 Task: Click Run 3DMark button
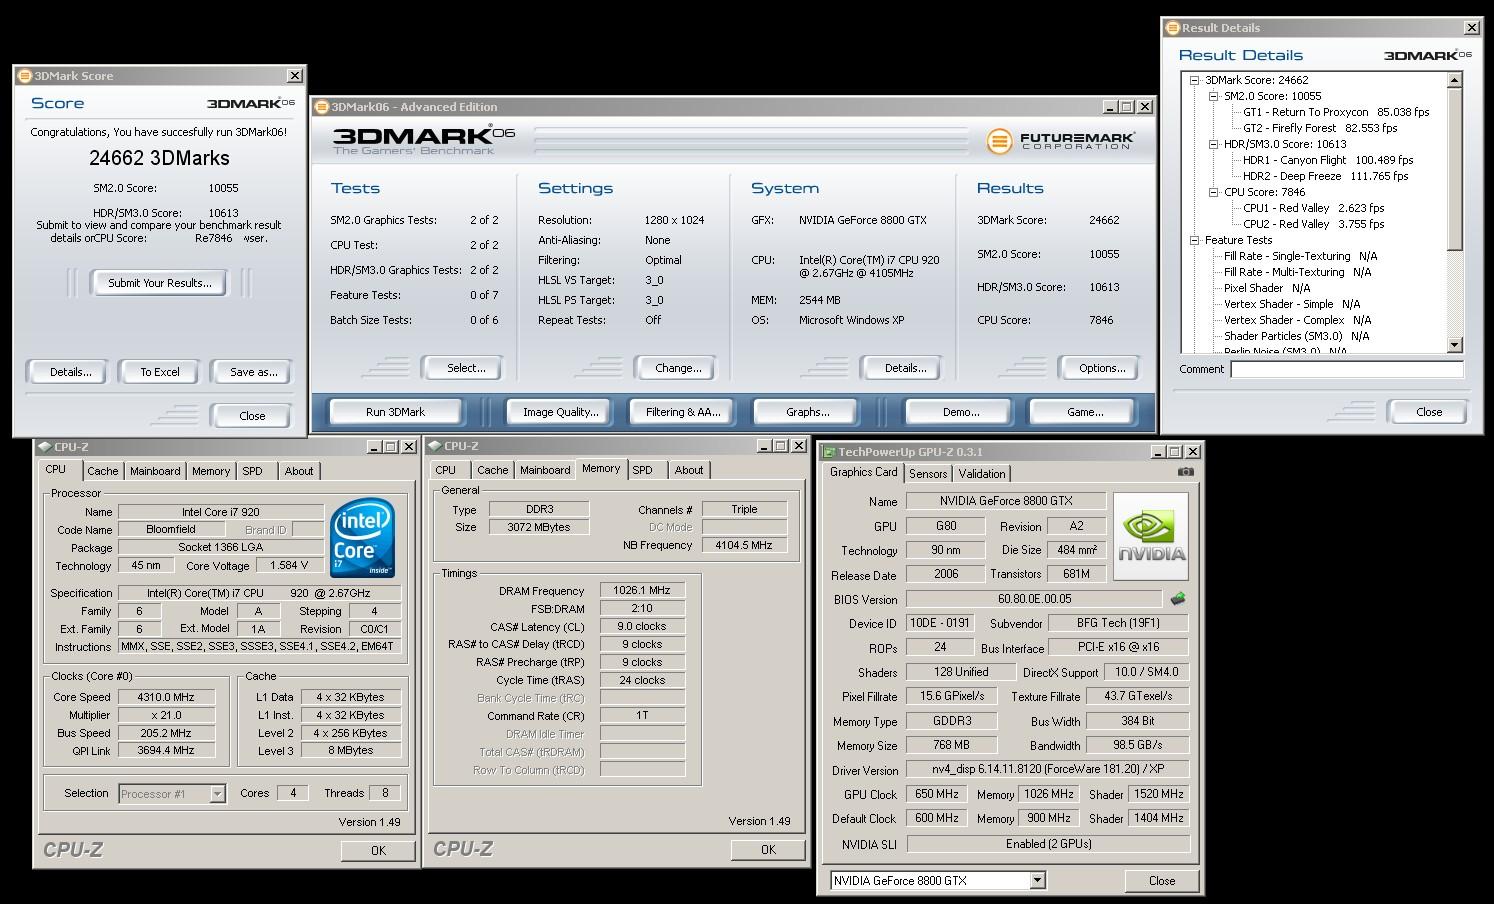point(395,412)
